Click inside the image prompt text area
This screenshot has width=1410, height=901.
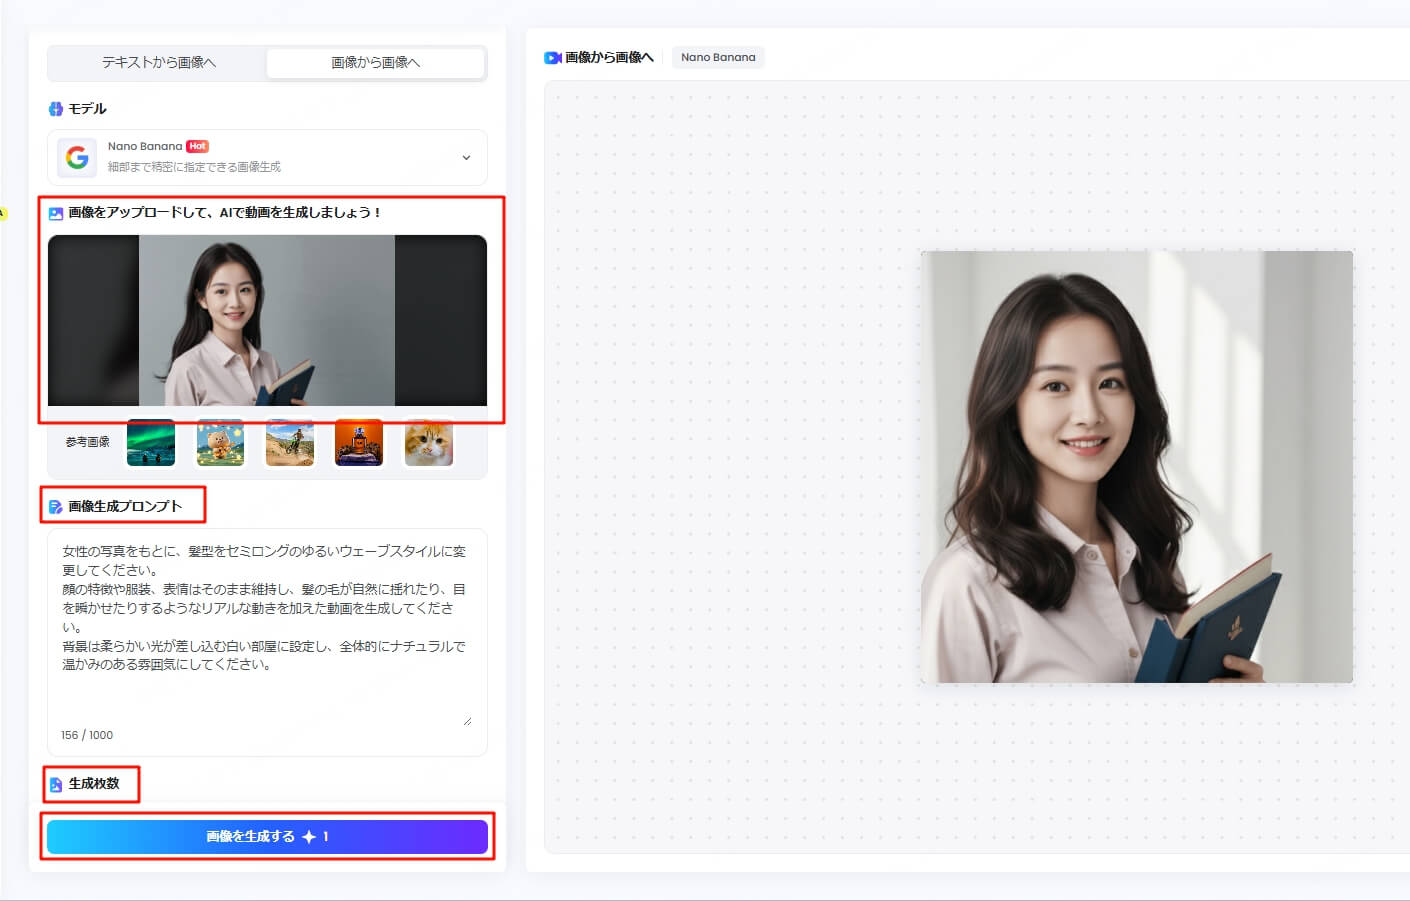point(267,620)
